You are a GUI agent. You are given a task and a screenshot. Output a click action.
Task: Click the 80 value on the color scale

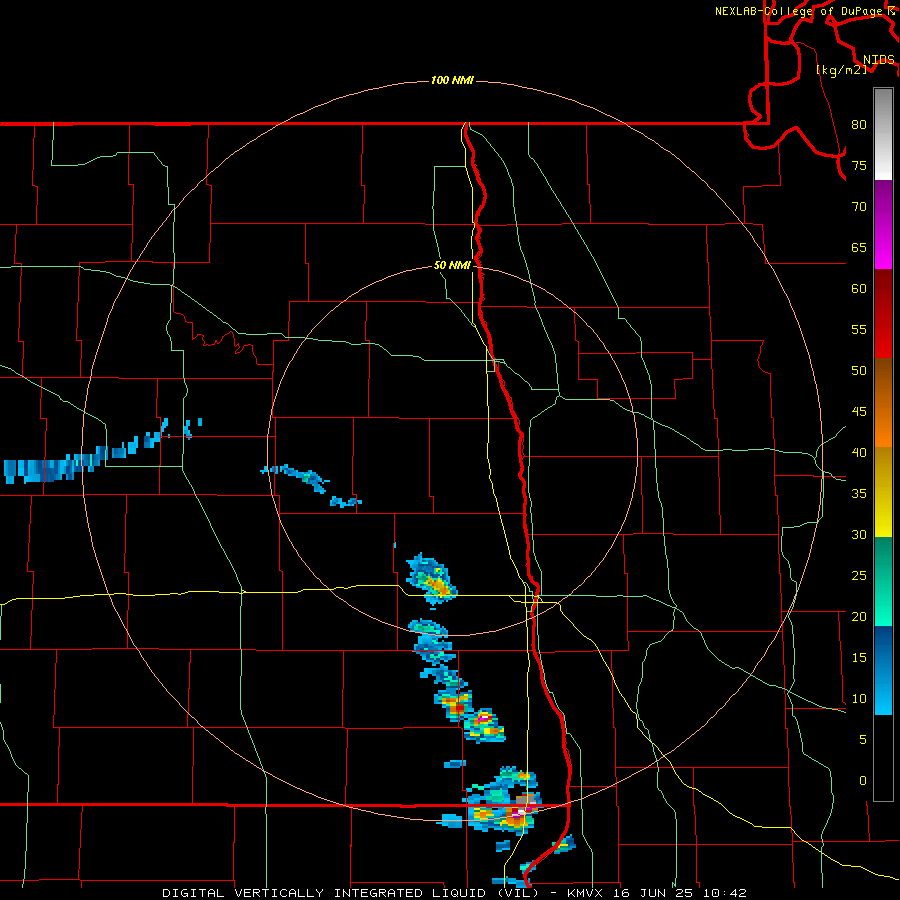(x=859, y=125)
